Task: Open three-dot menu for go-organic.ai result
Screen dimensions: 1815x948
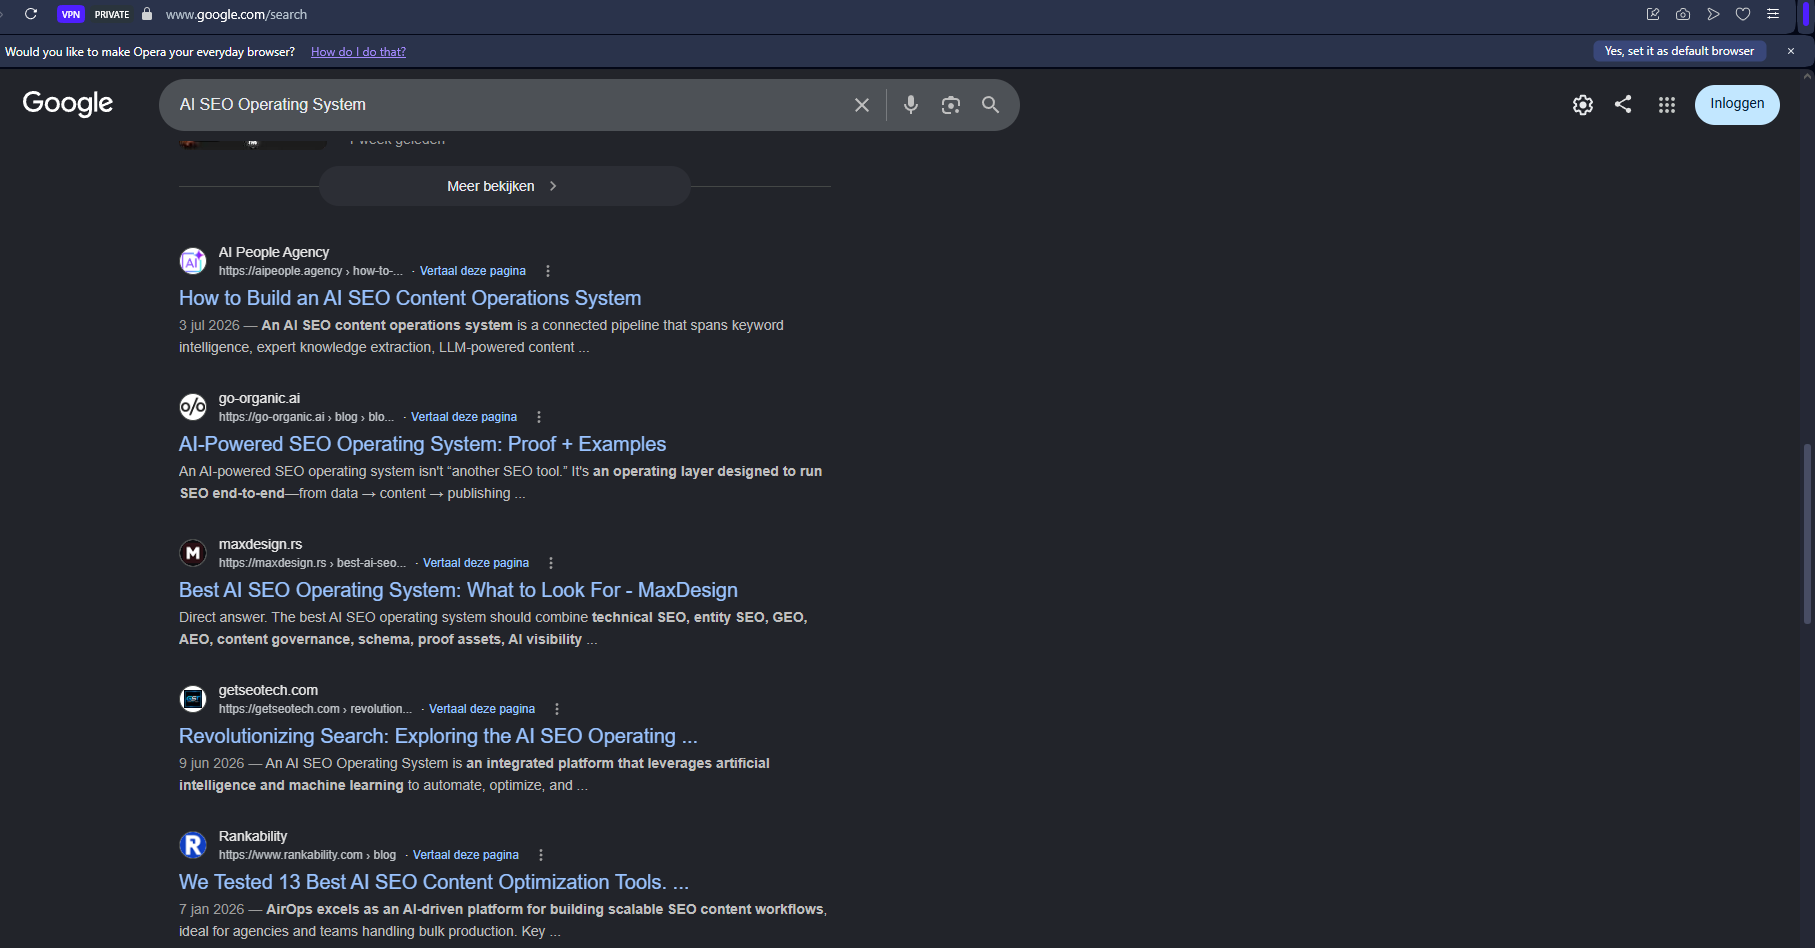Action: pos(539,417)
